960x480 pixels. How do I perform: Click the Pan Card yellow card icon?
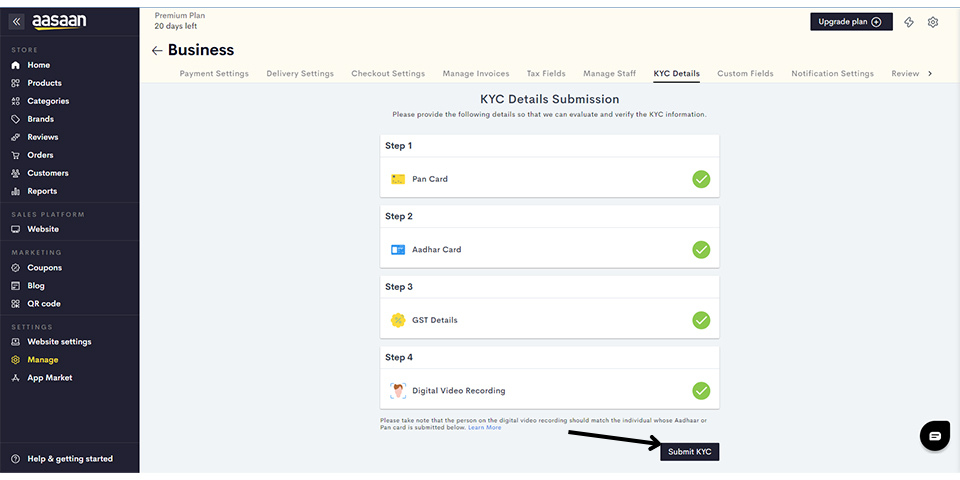pos(398,179)
